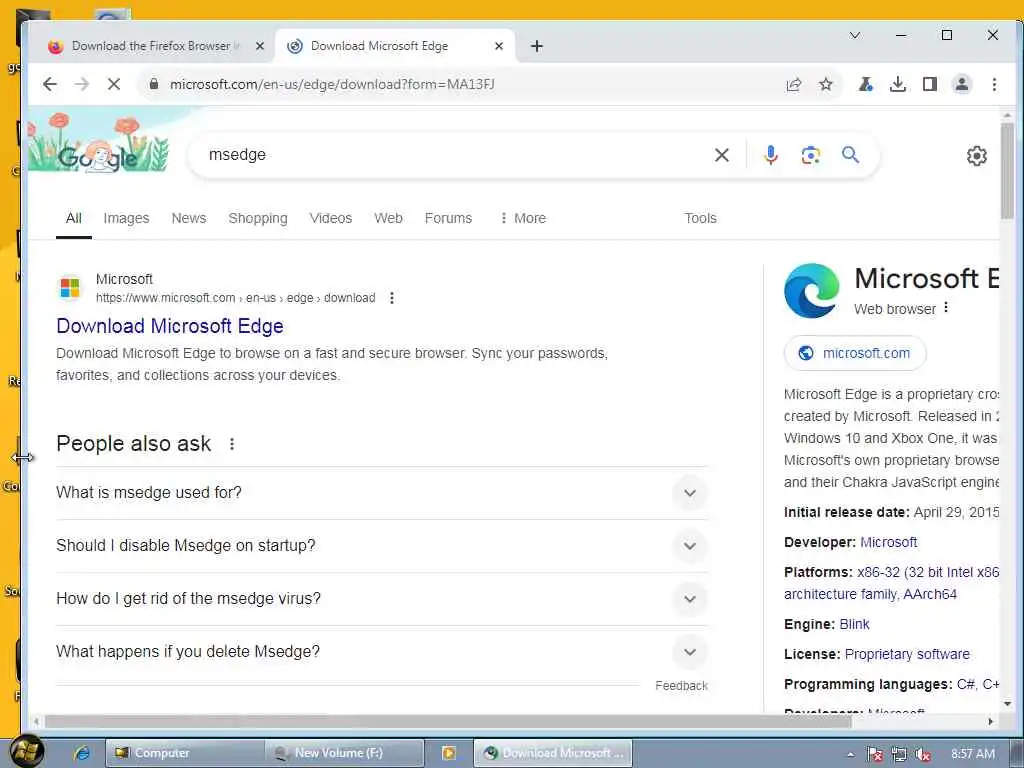The height and width of the screenshot is (768, 1024).
Task: Switch to the Web results tab
Action: point(388,218)
